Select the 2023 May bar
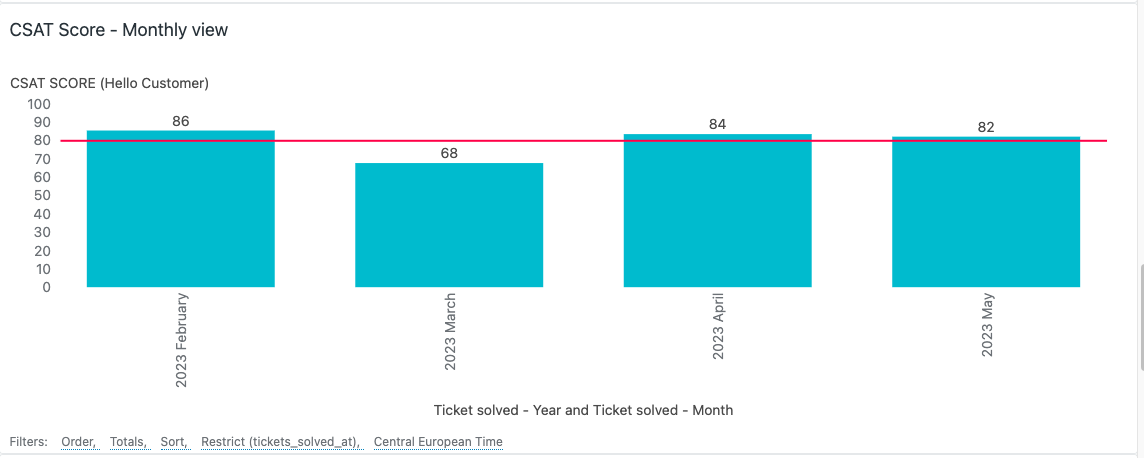 pyautogui.click(x=986, y=215)
